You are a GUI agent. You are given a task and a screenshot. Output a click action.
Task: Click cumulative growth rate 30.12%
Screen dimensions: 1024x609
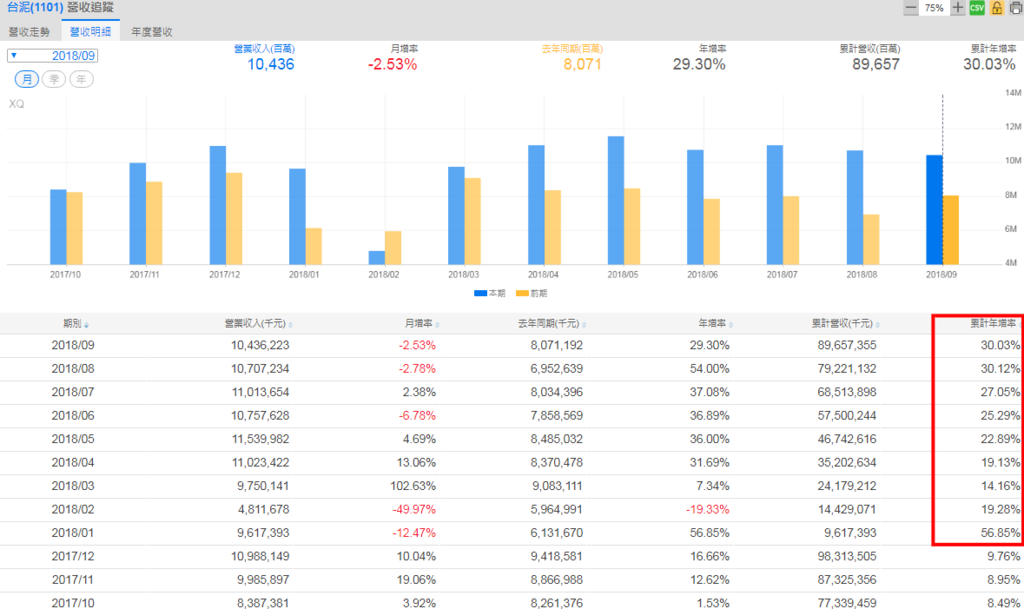click(x=1000, y=369)
